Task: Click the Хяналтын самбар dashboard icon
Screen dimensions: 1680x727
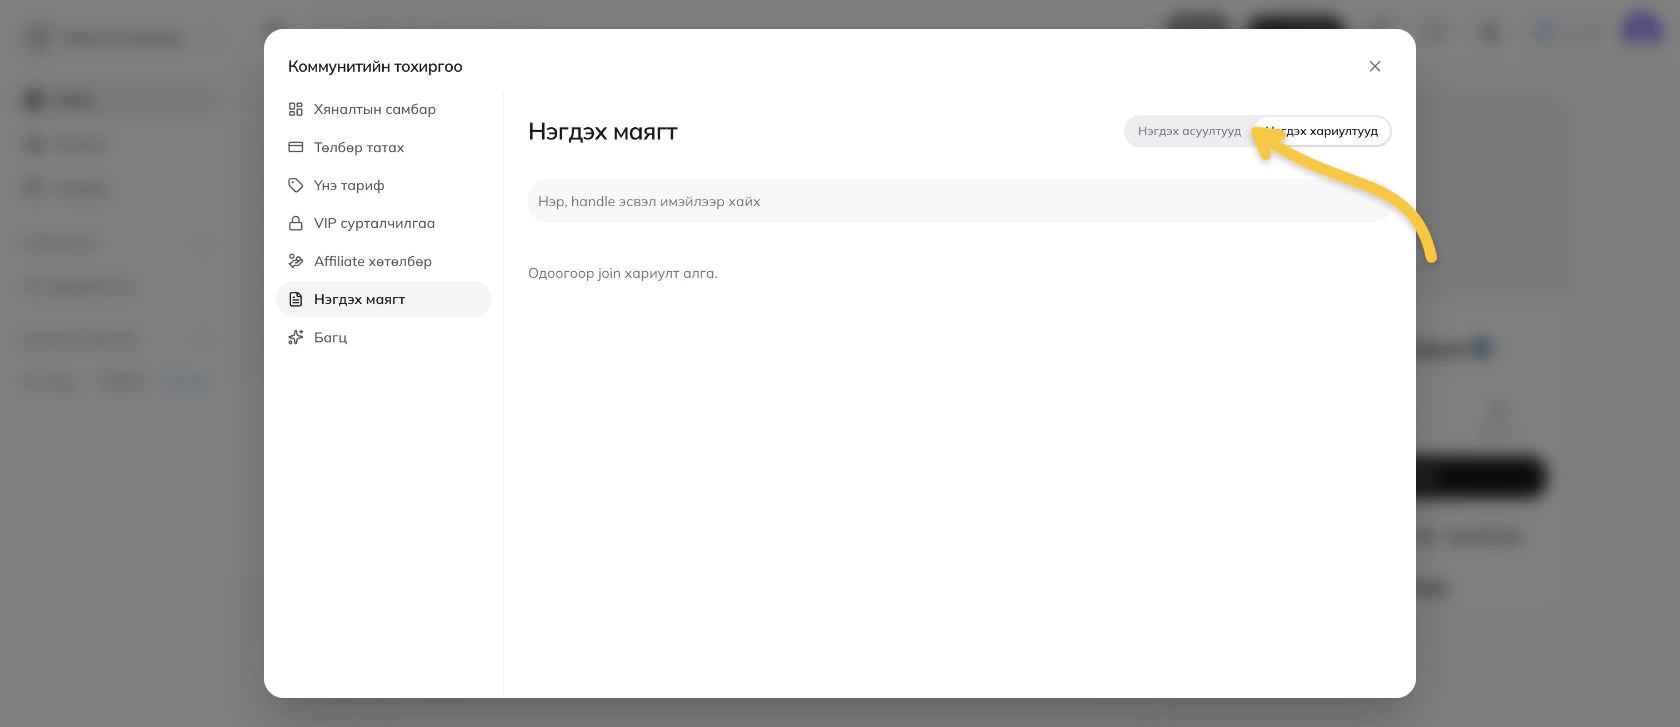Action: (296, 109)
